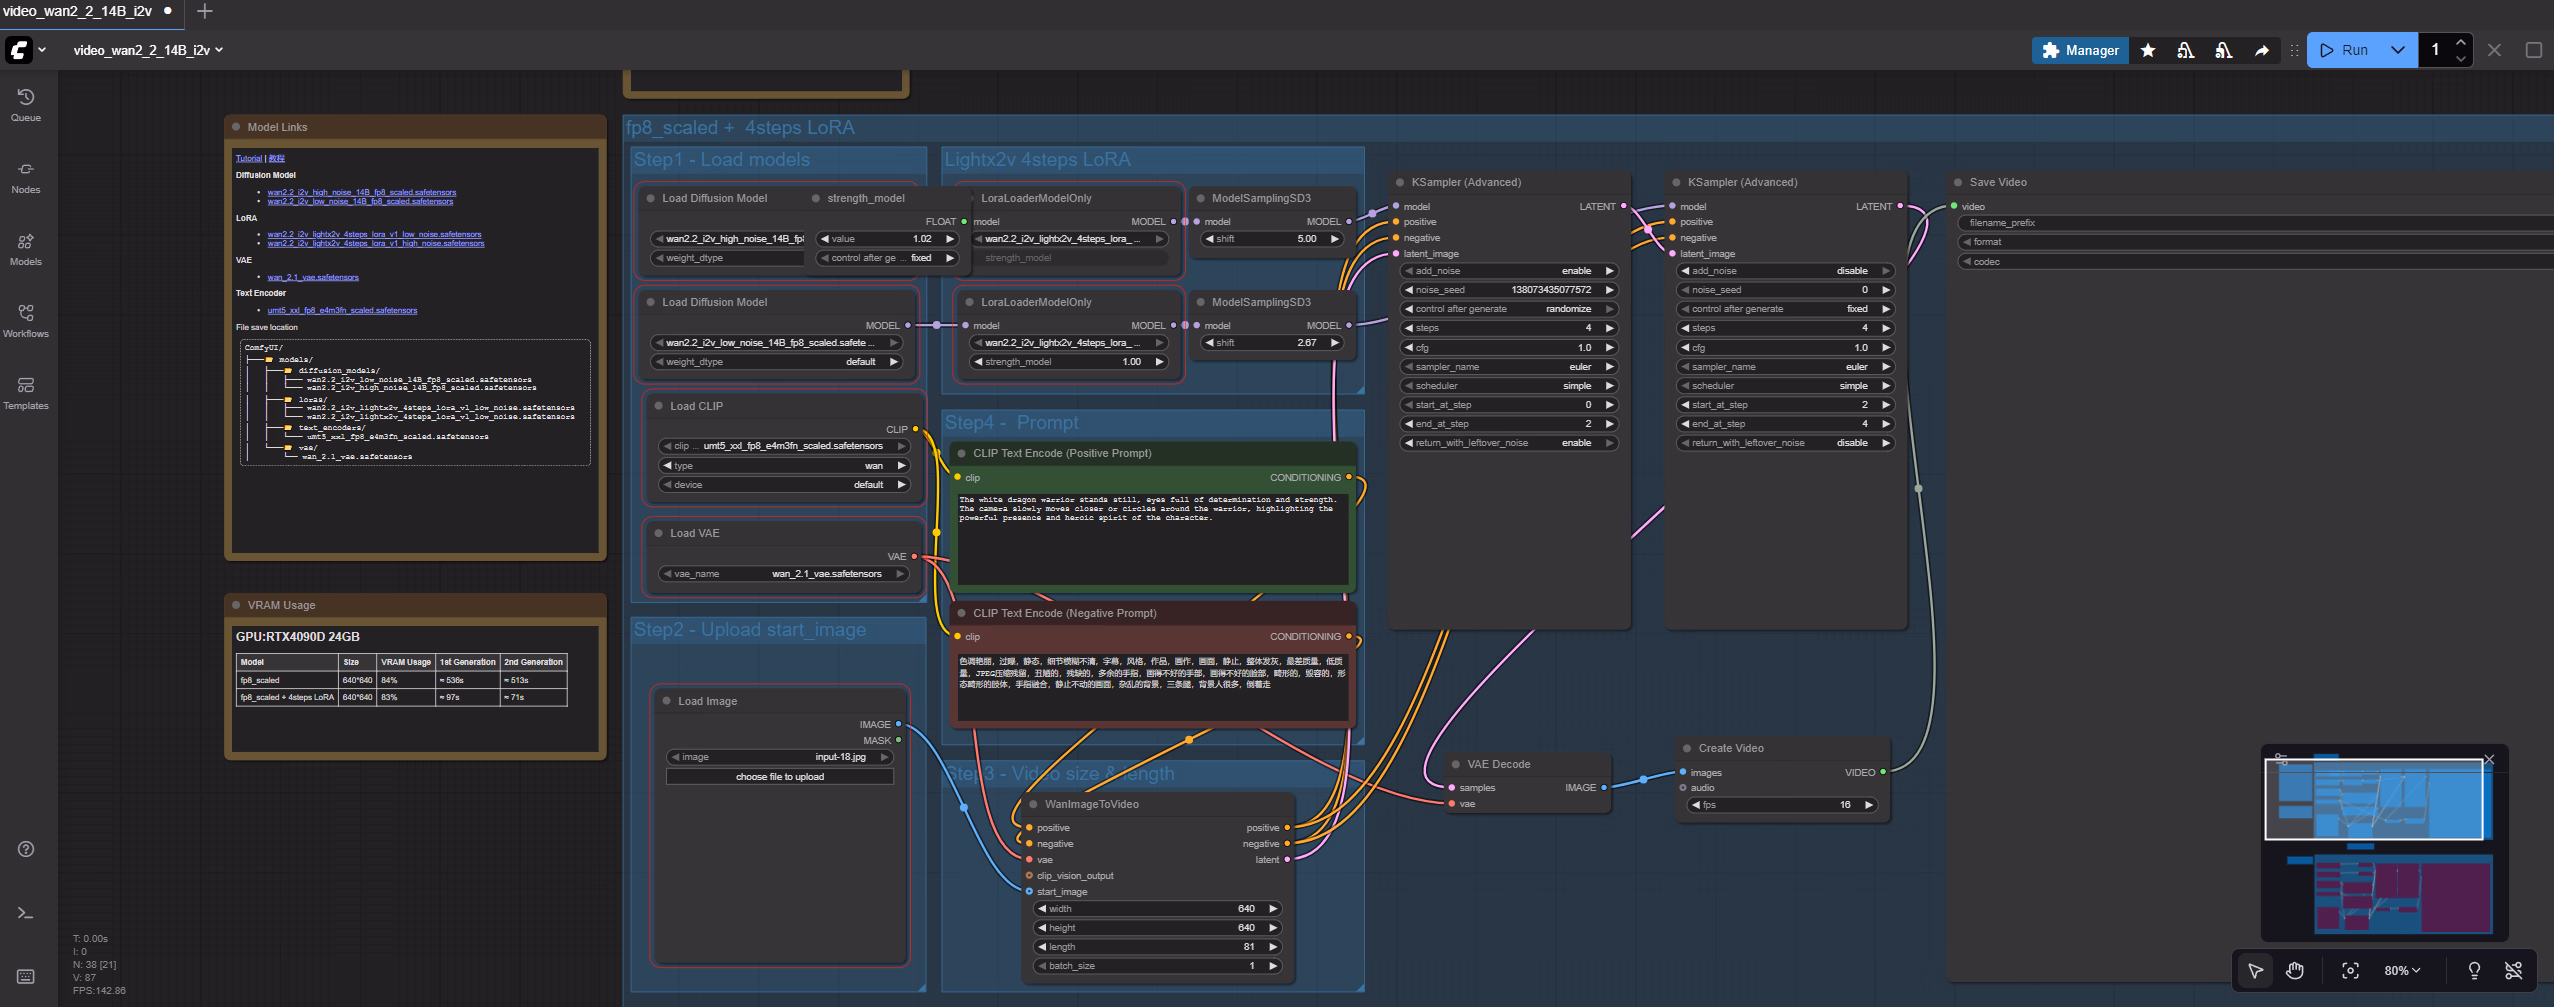
Task: Click the fit view icon
Action: coord(2350,970)
